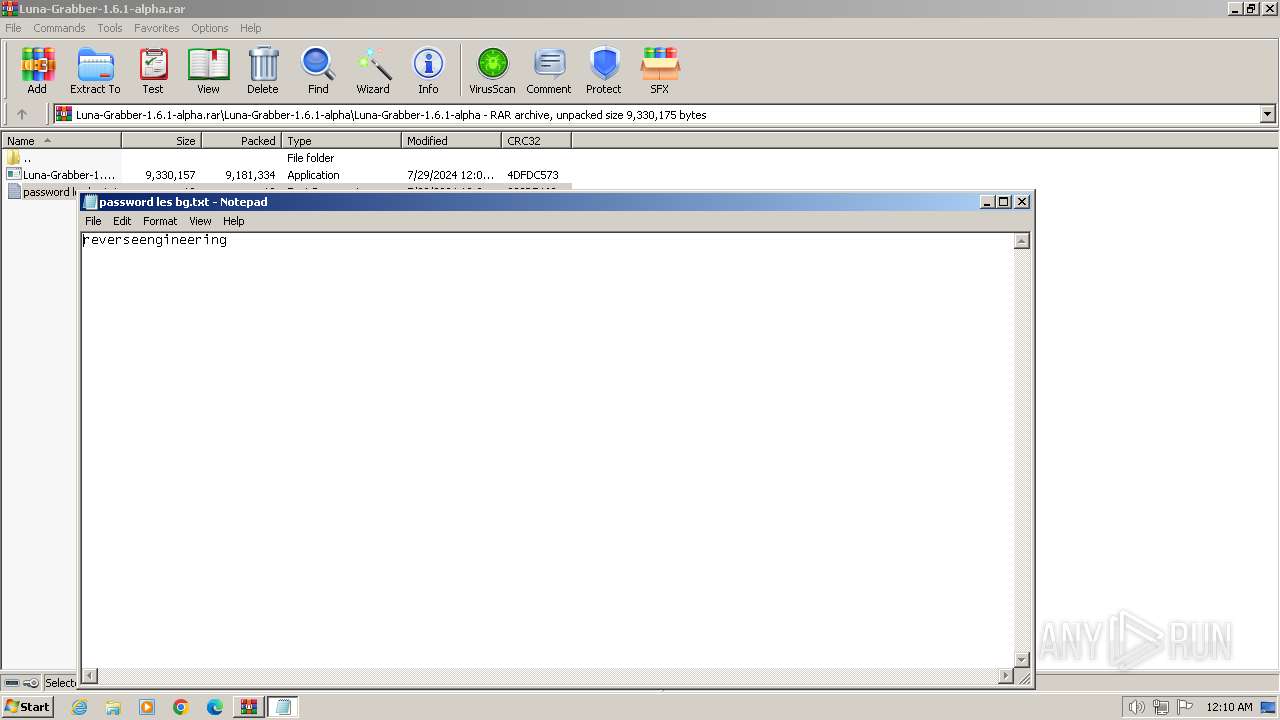Sort by CRC32 column header

coord(537,141)
